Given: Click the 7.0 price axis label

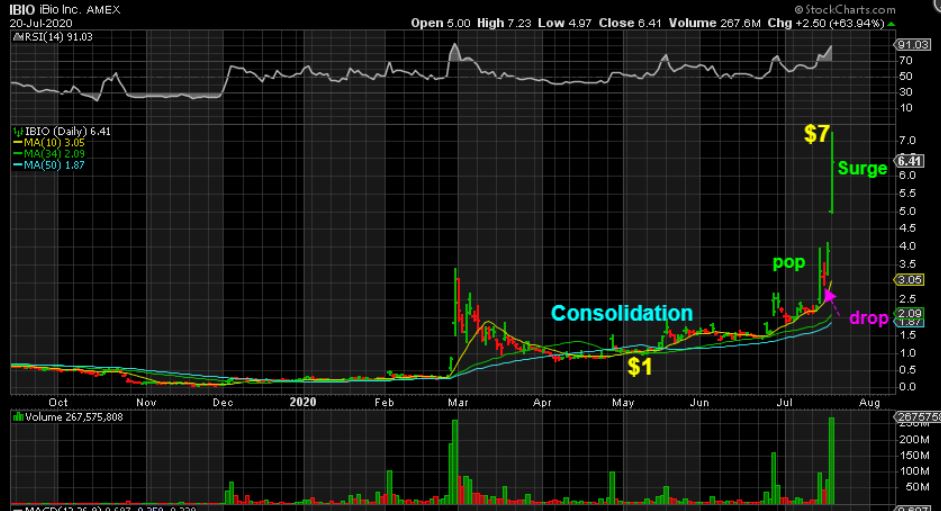Looking at the screenshot, I should 907,141.
